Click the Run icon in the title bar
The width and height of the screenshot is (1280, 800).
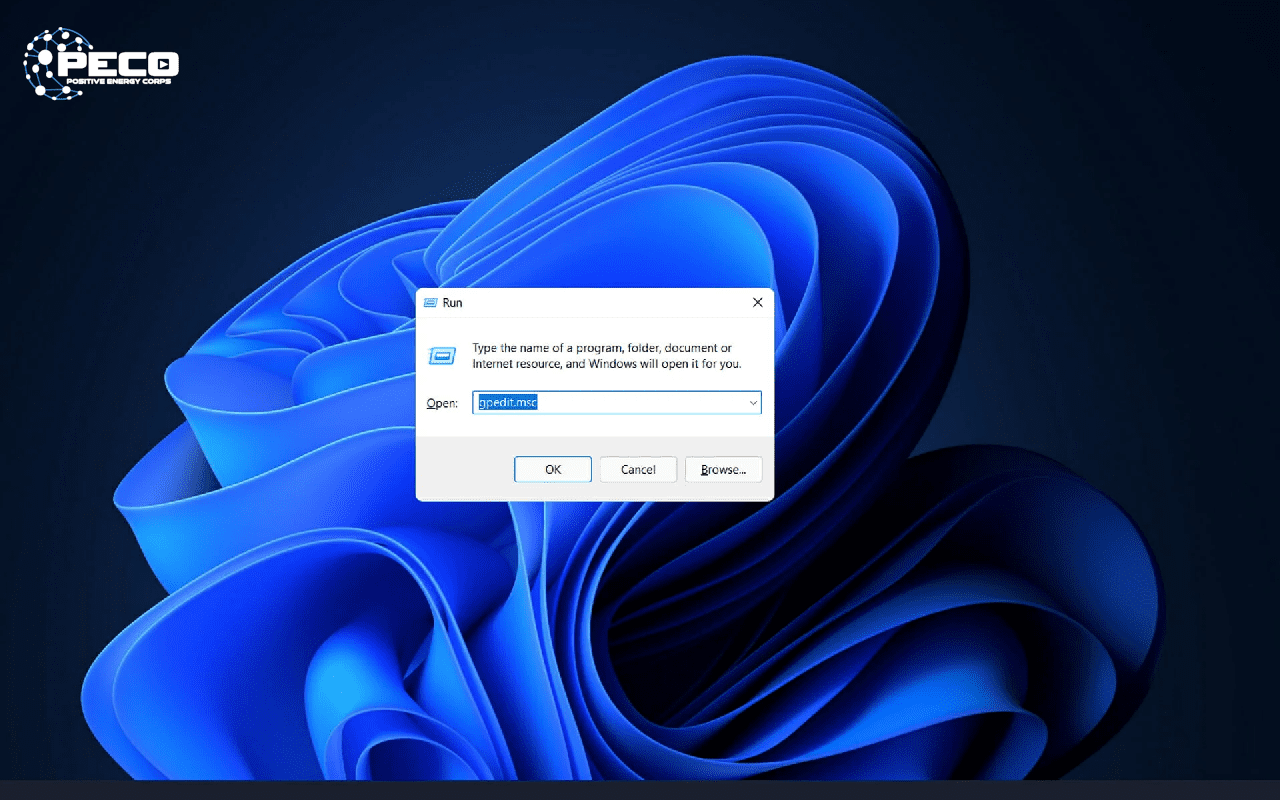coord(430,302)
